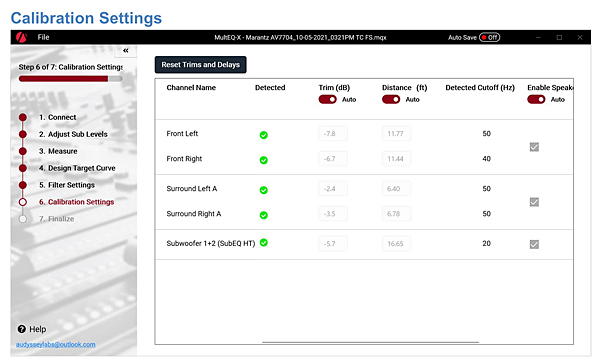This screenshot has height=363, width=600.
Task: Click the Front Left trim value field
Action: [333, 133]
